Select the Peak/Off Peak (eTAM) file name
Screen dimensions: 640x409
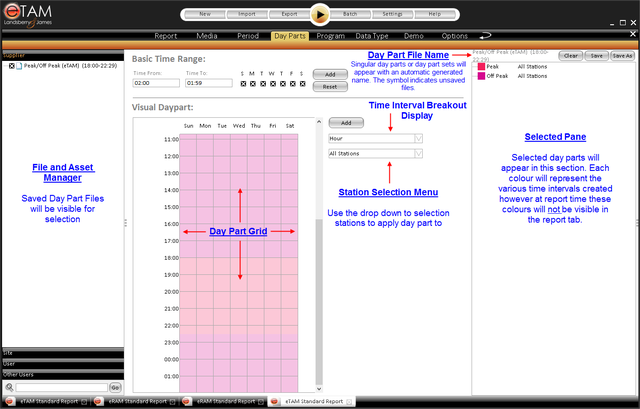pyautogui.click(x=70, y=66)
